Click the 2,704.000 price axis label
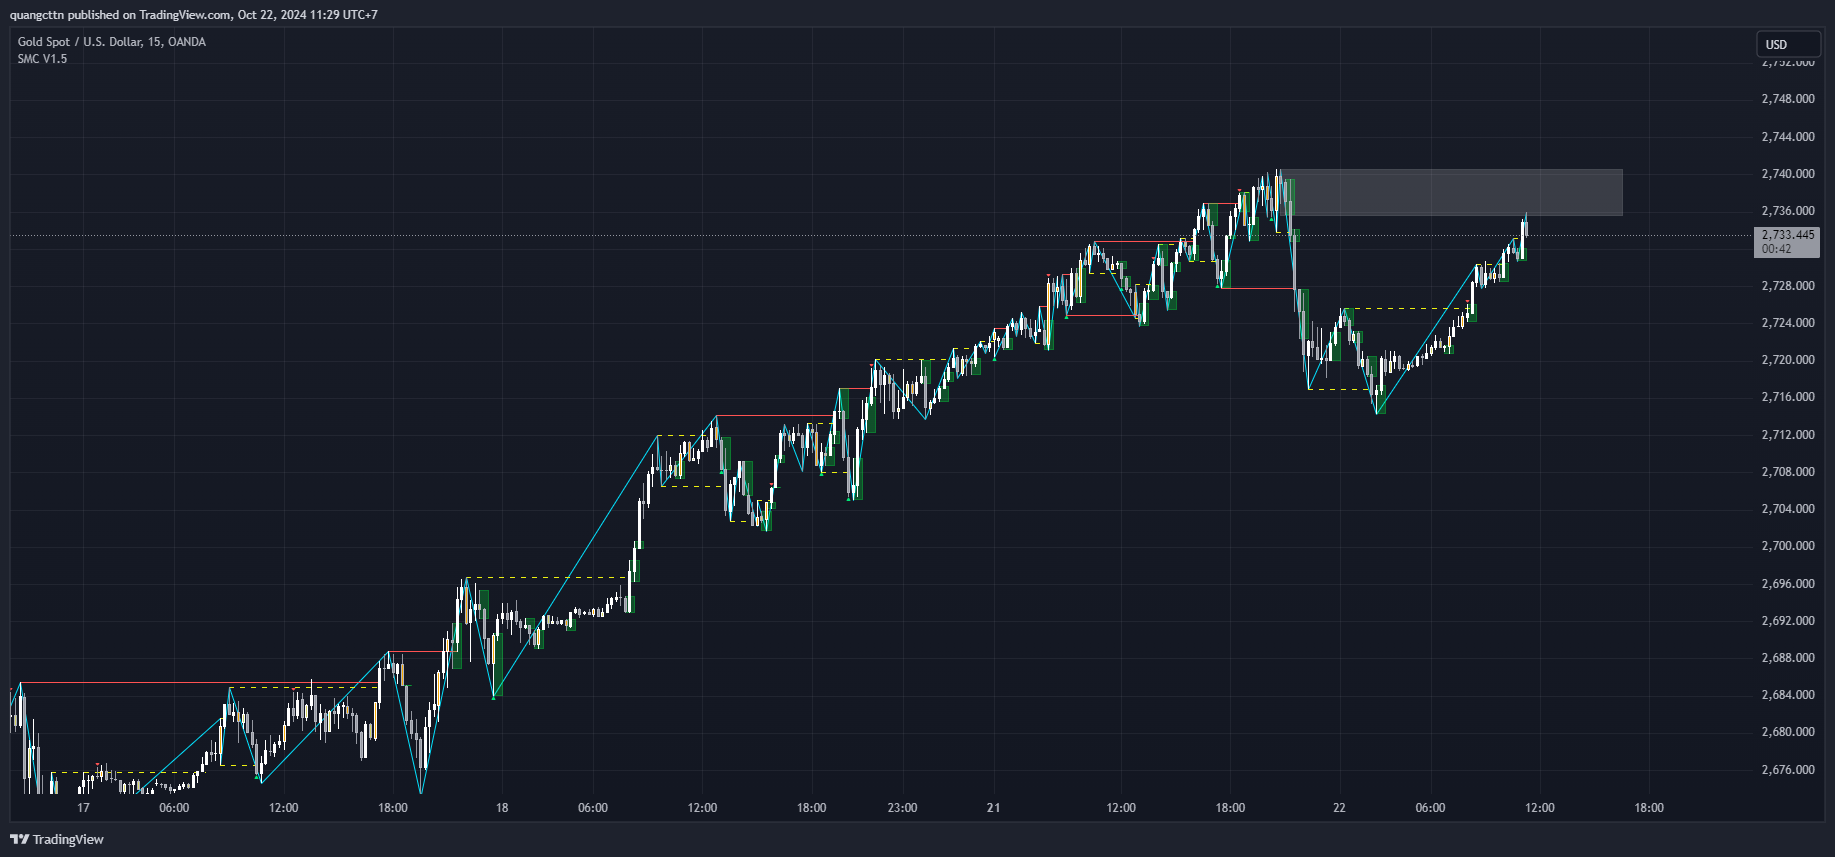The width and height of the screenshot is (1835, 857). 1788,509
